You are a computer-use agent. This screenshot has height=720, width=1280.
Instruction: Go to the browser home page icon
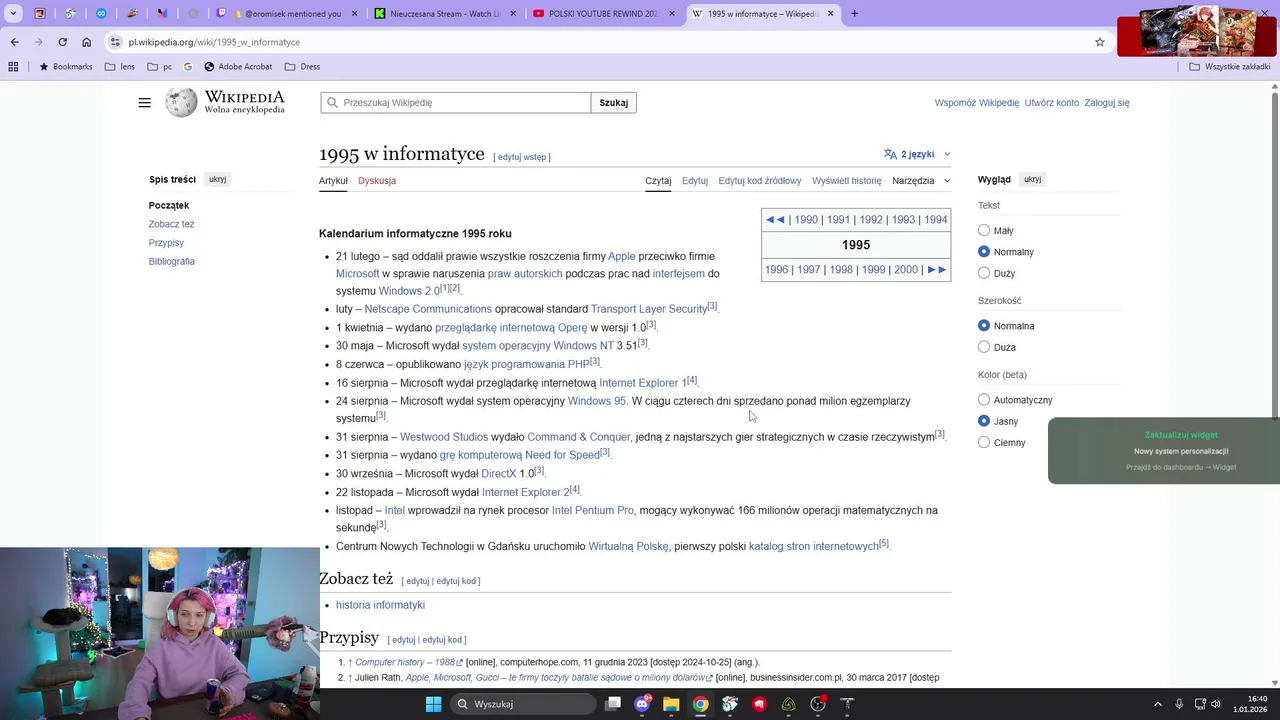pyautogui.click(x=86, y=42)
